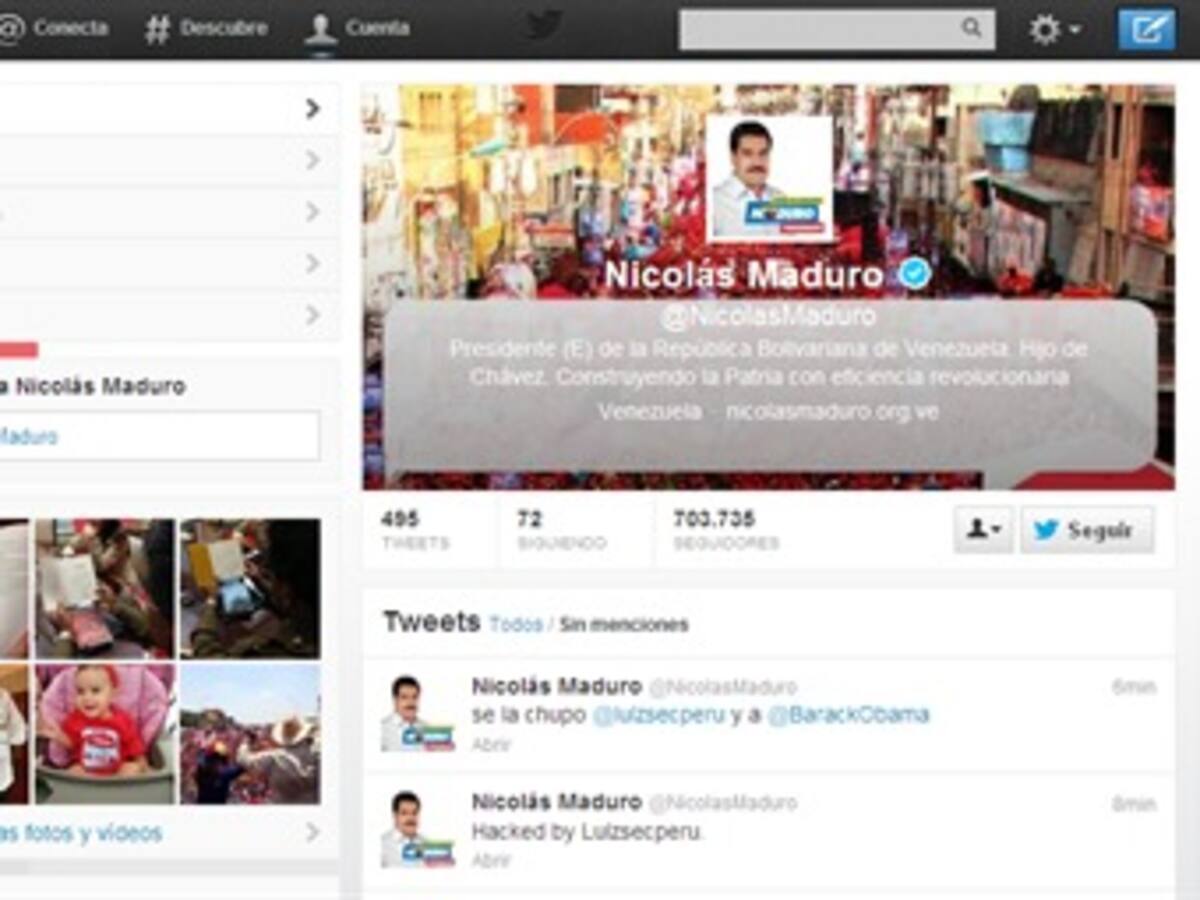Viewport: 1200px width, 900px height.
Task: Expand the first left sidebar chevron row
Action: point(168,108)
